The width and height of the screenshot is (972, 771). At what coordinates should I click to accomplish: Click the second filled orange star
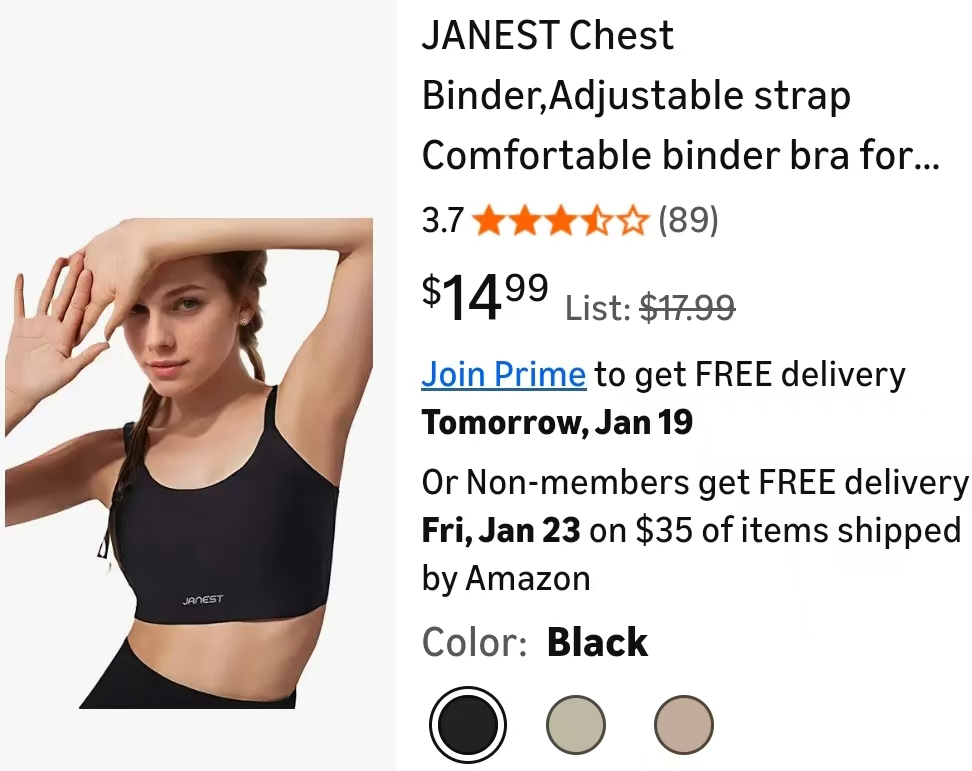pos(526,221)
